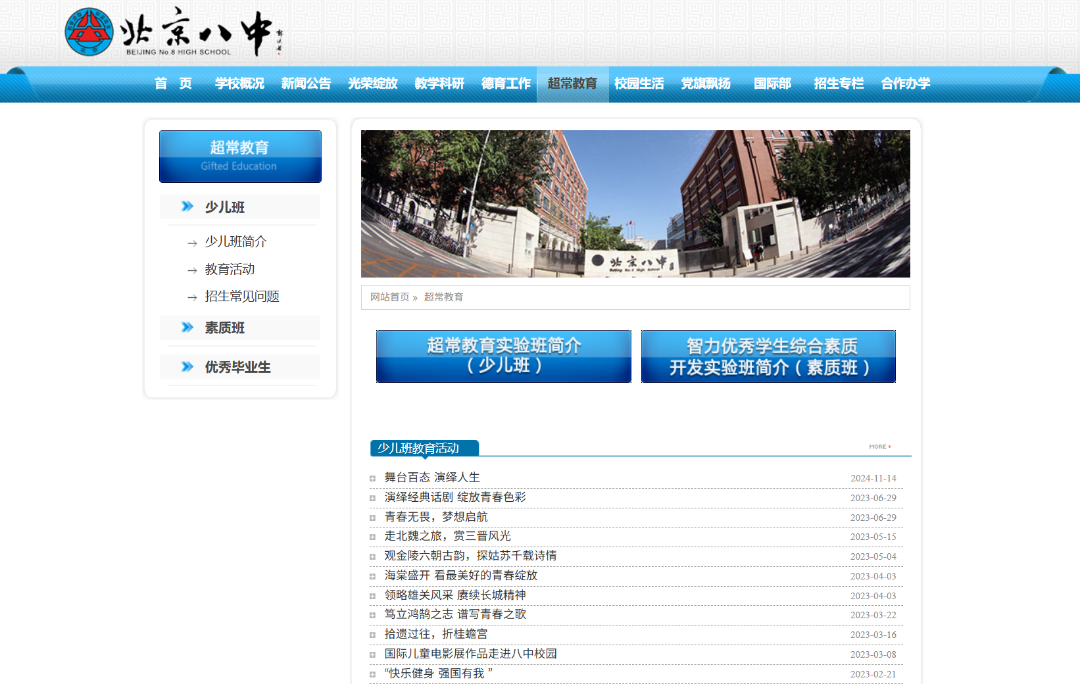
Task: Open article “快乐健身 强国有我”
Action: point(438,674)
